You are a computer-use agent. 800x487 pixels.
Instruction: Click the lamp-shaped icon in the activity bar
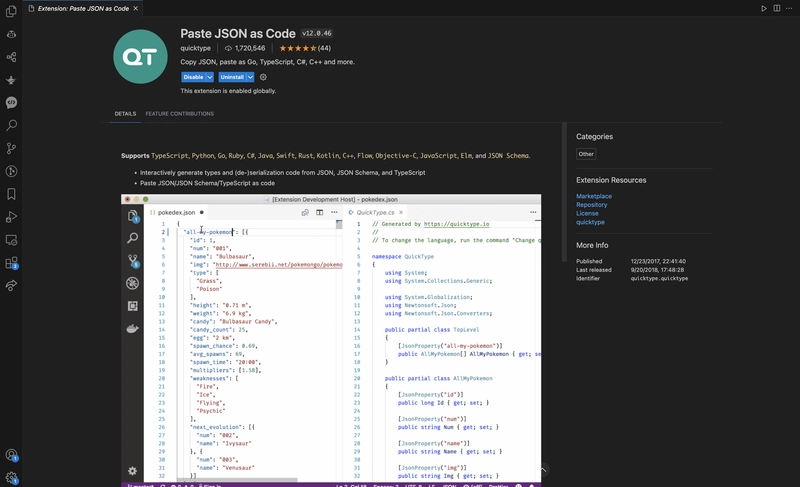tap(11, 80)
